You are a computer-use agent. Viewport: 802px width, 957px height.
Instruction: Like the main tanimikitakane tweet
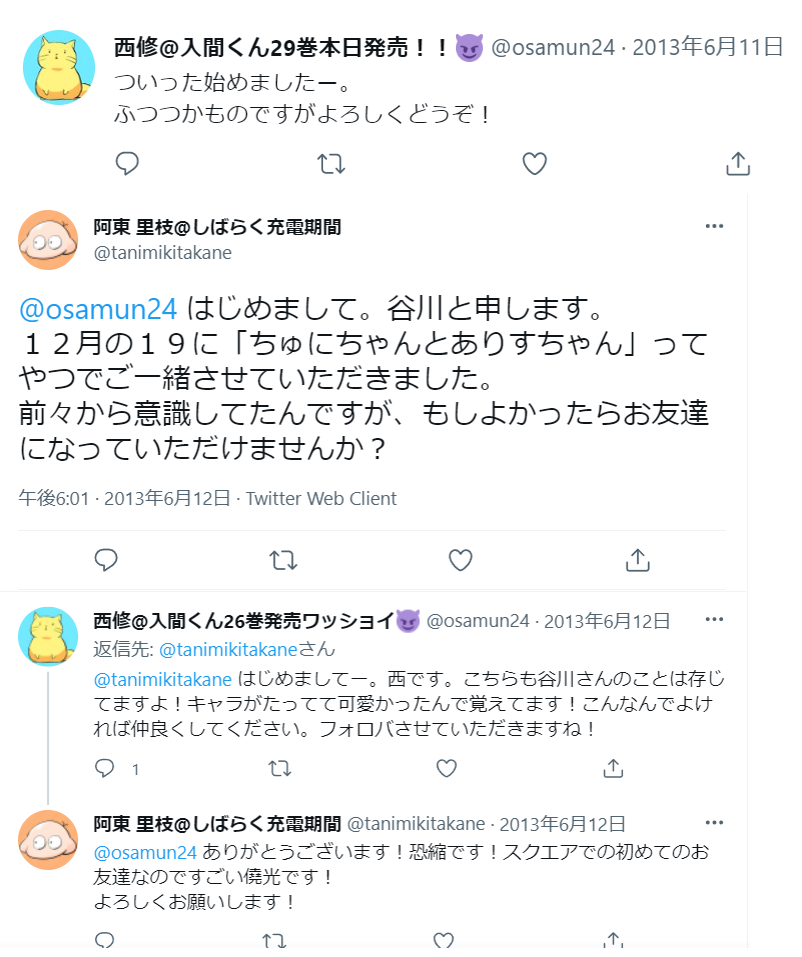[x=460, y=560]
